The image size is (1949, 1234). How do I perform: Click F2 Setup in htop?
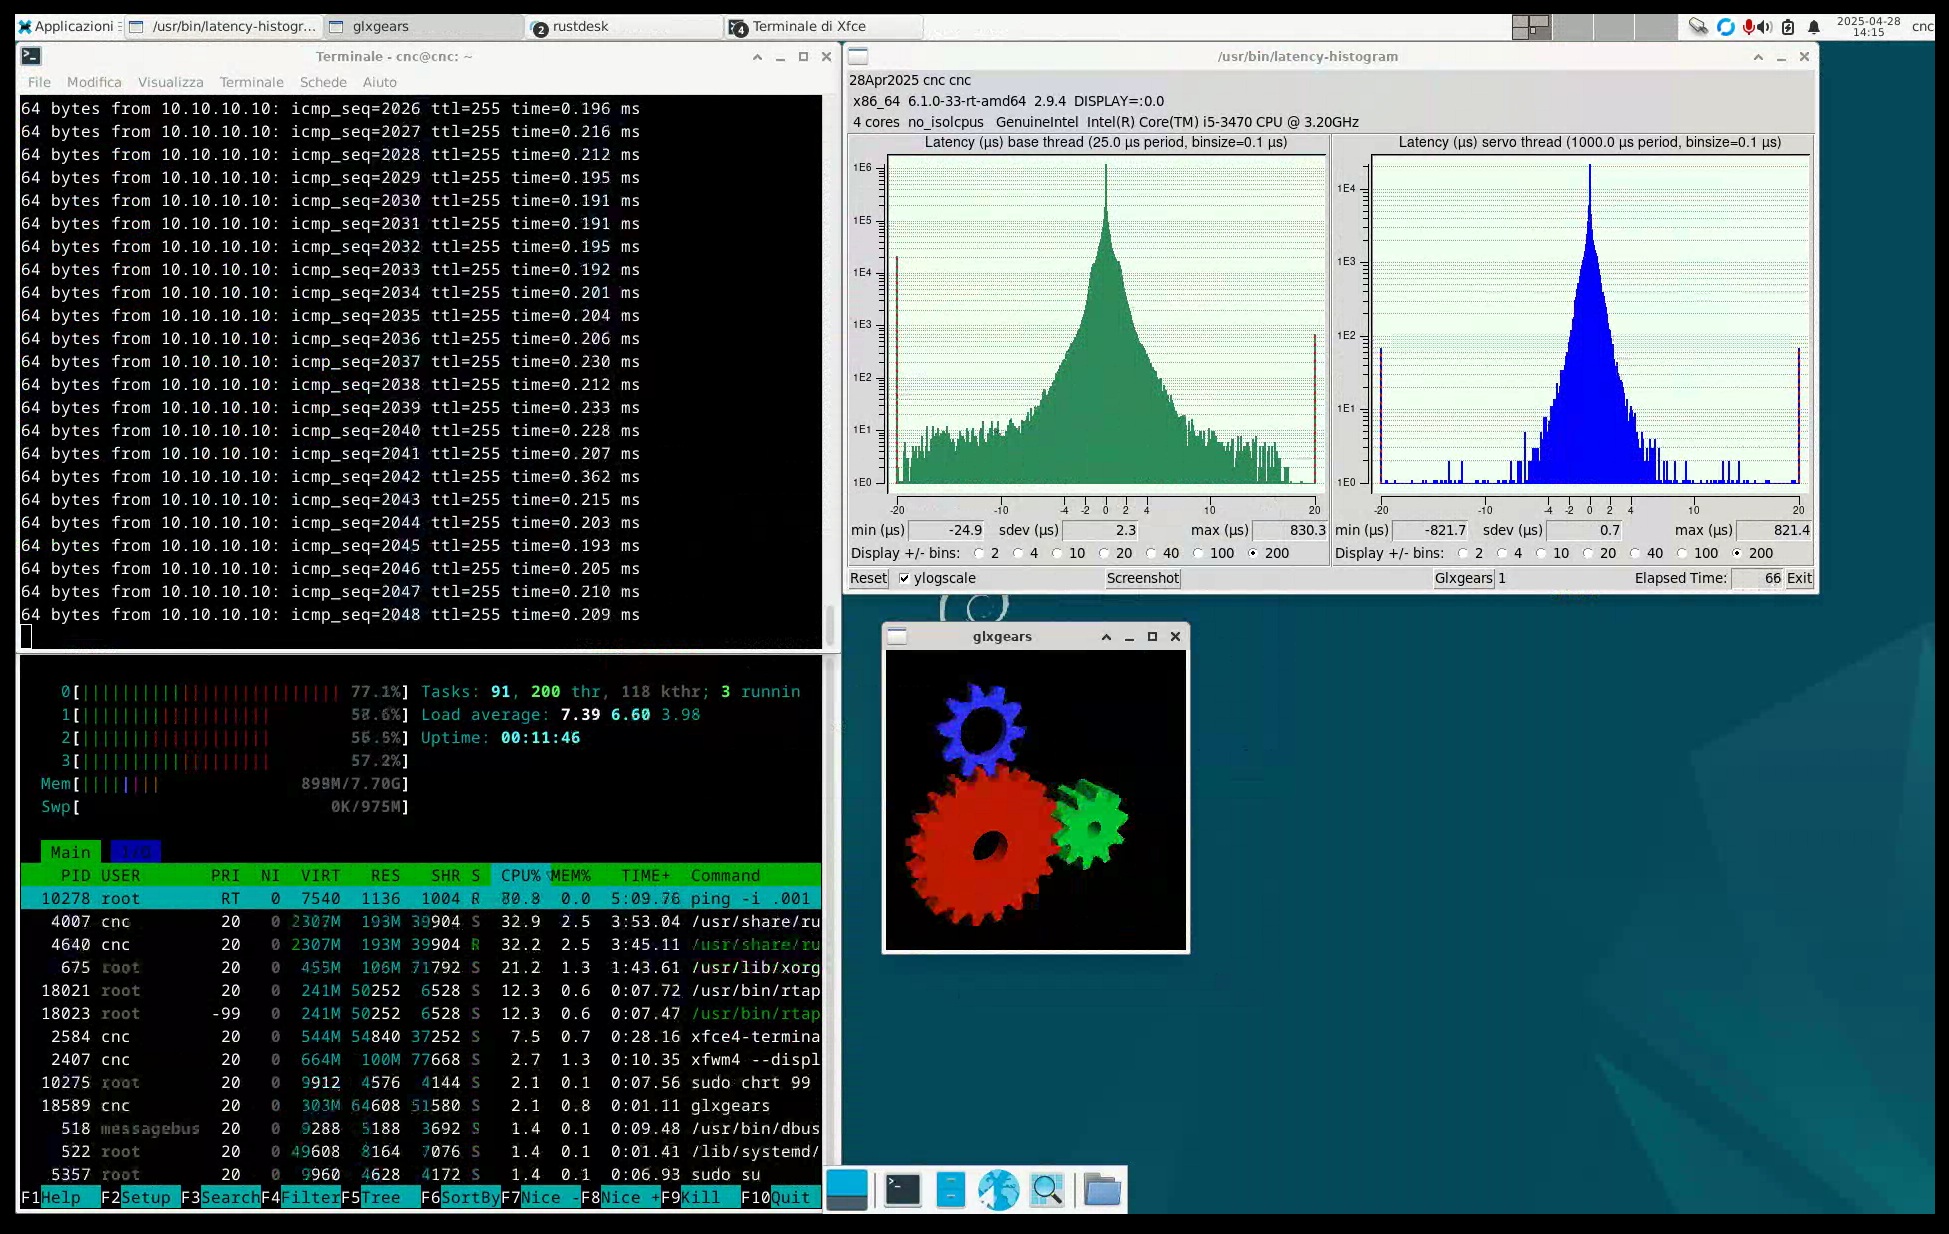[x=140, y=1197]
